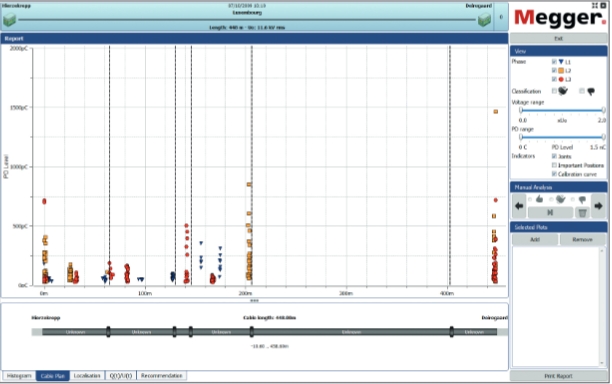
Task: Select the thumbs-up rating in Manual Analysis
Action: [530, 199]
